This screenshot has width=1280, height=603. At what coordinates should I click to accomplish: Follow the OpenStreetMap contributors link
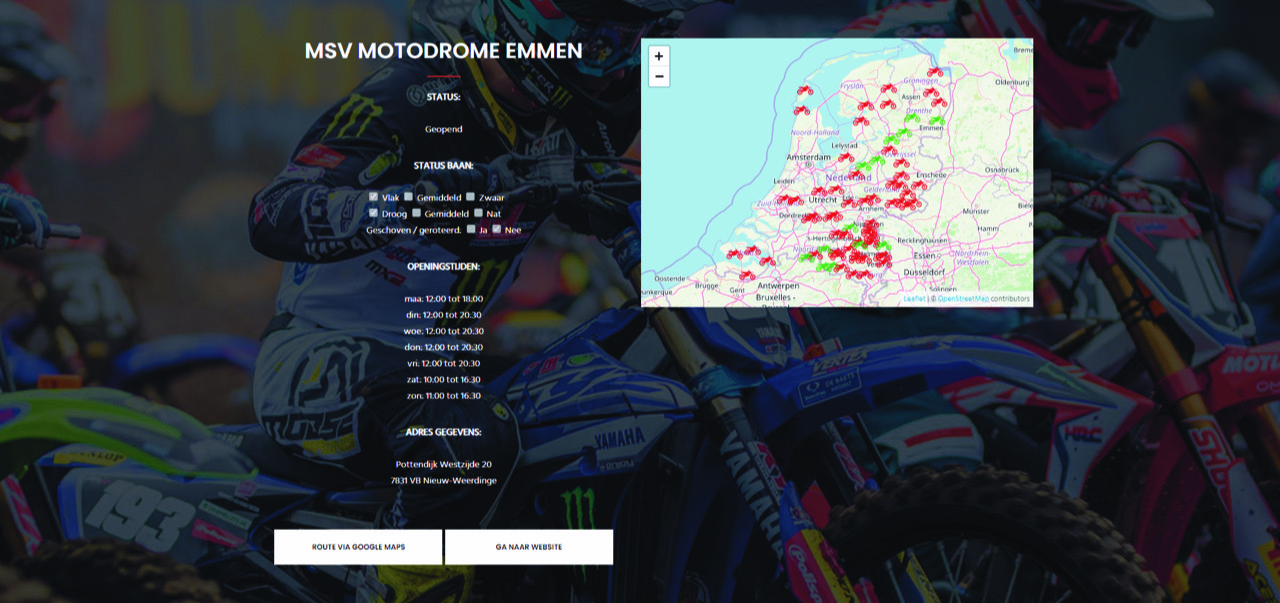click(962, 298)
